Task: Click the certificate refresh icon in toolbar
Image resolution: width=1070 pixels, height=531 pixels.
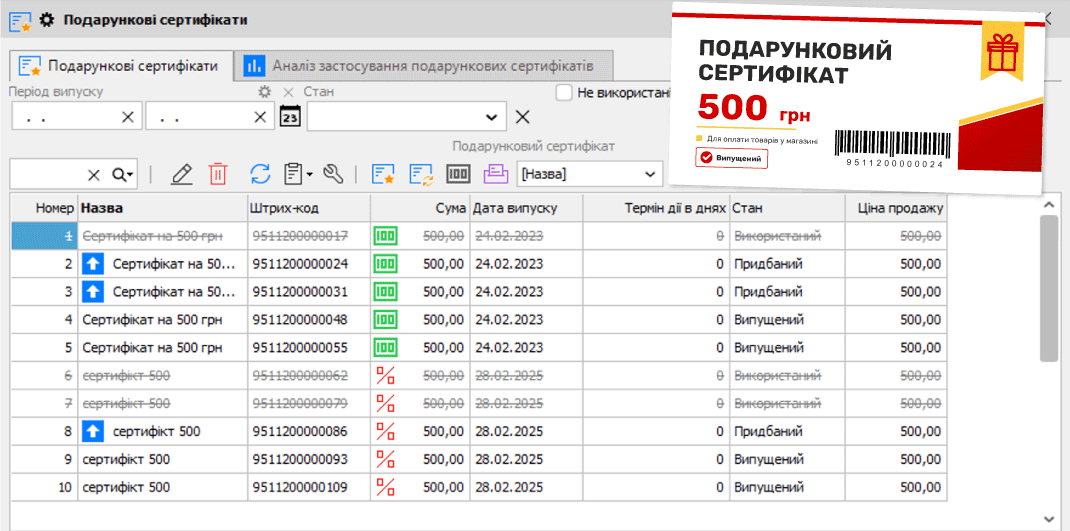Action: pos(420,174)
